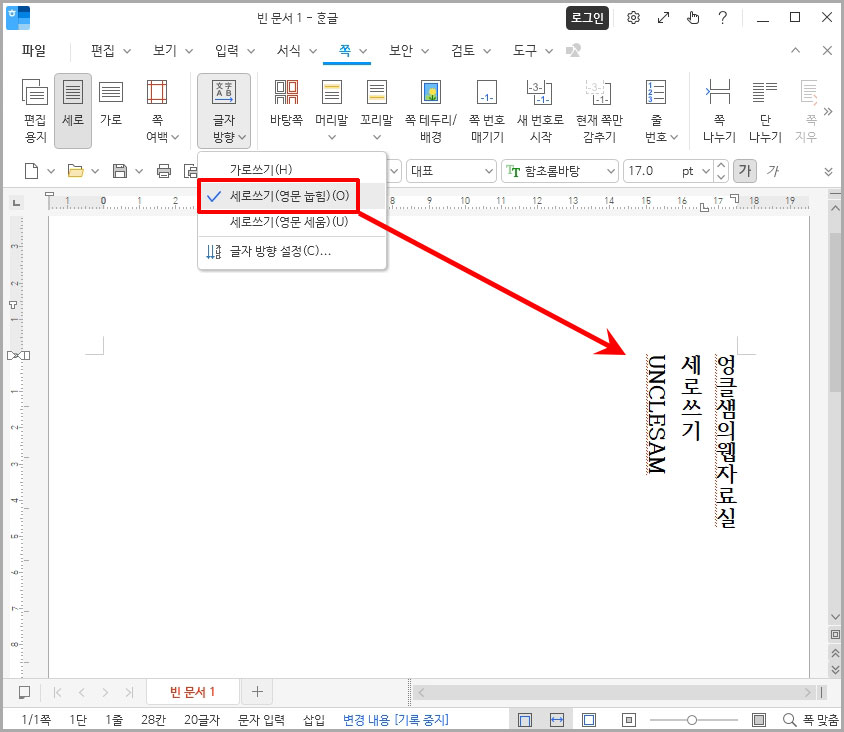The height and width of the screenshot is (732, 844).
Task: Adjust the zoom slider in status bar
Action: (x=692, y=718)
